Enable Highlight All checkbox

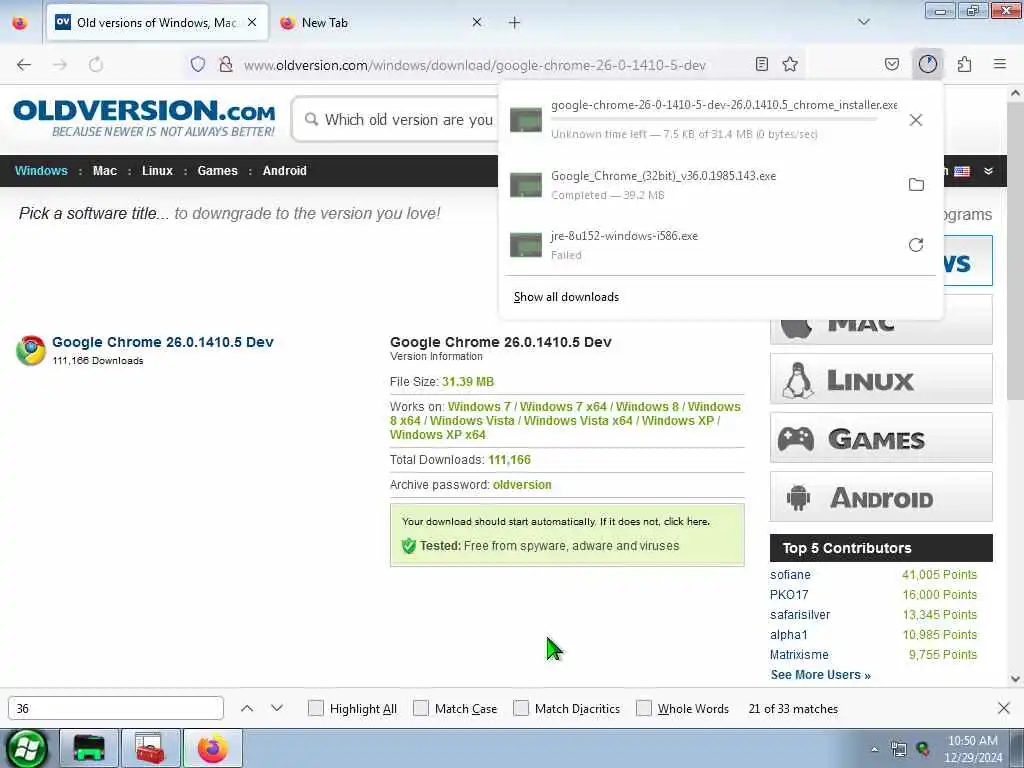(x=315, y=708)
